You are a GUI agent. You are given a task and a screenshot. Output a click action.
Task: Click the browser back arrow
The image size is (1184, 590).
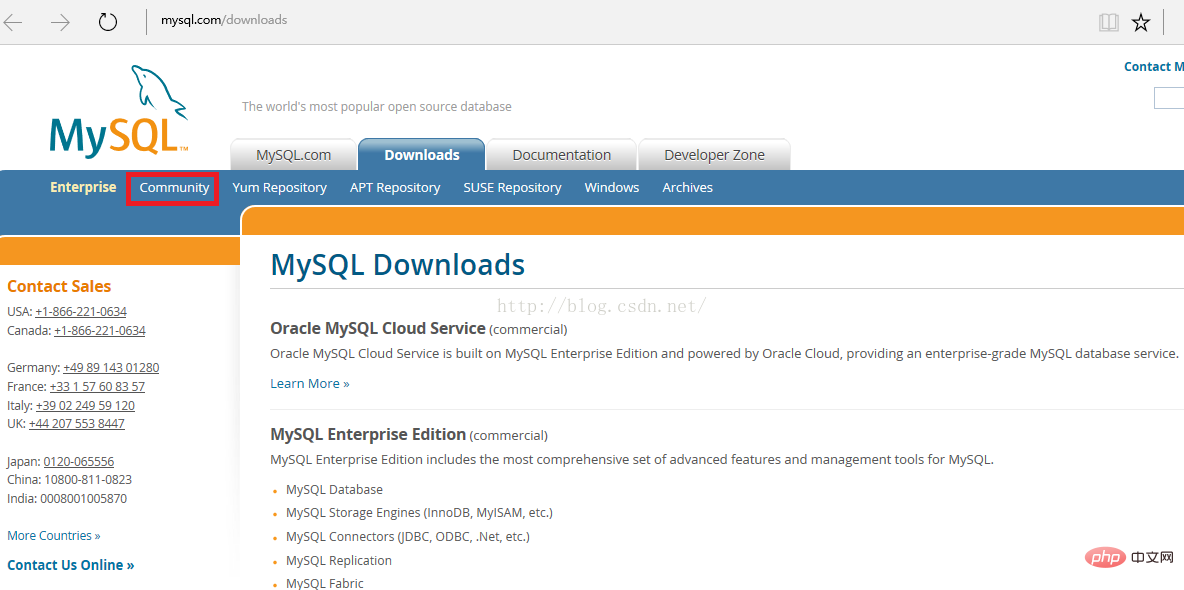[x=13, y=22]
